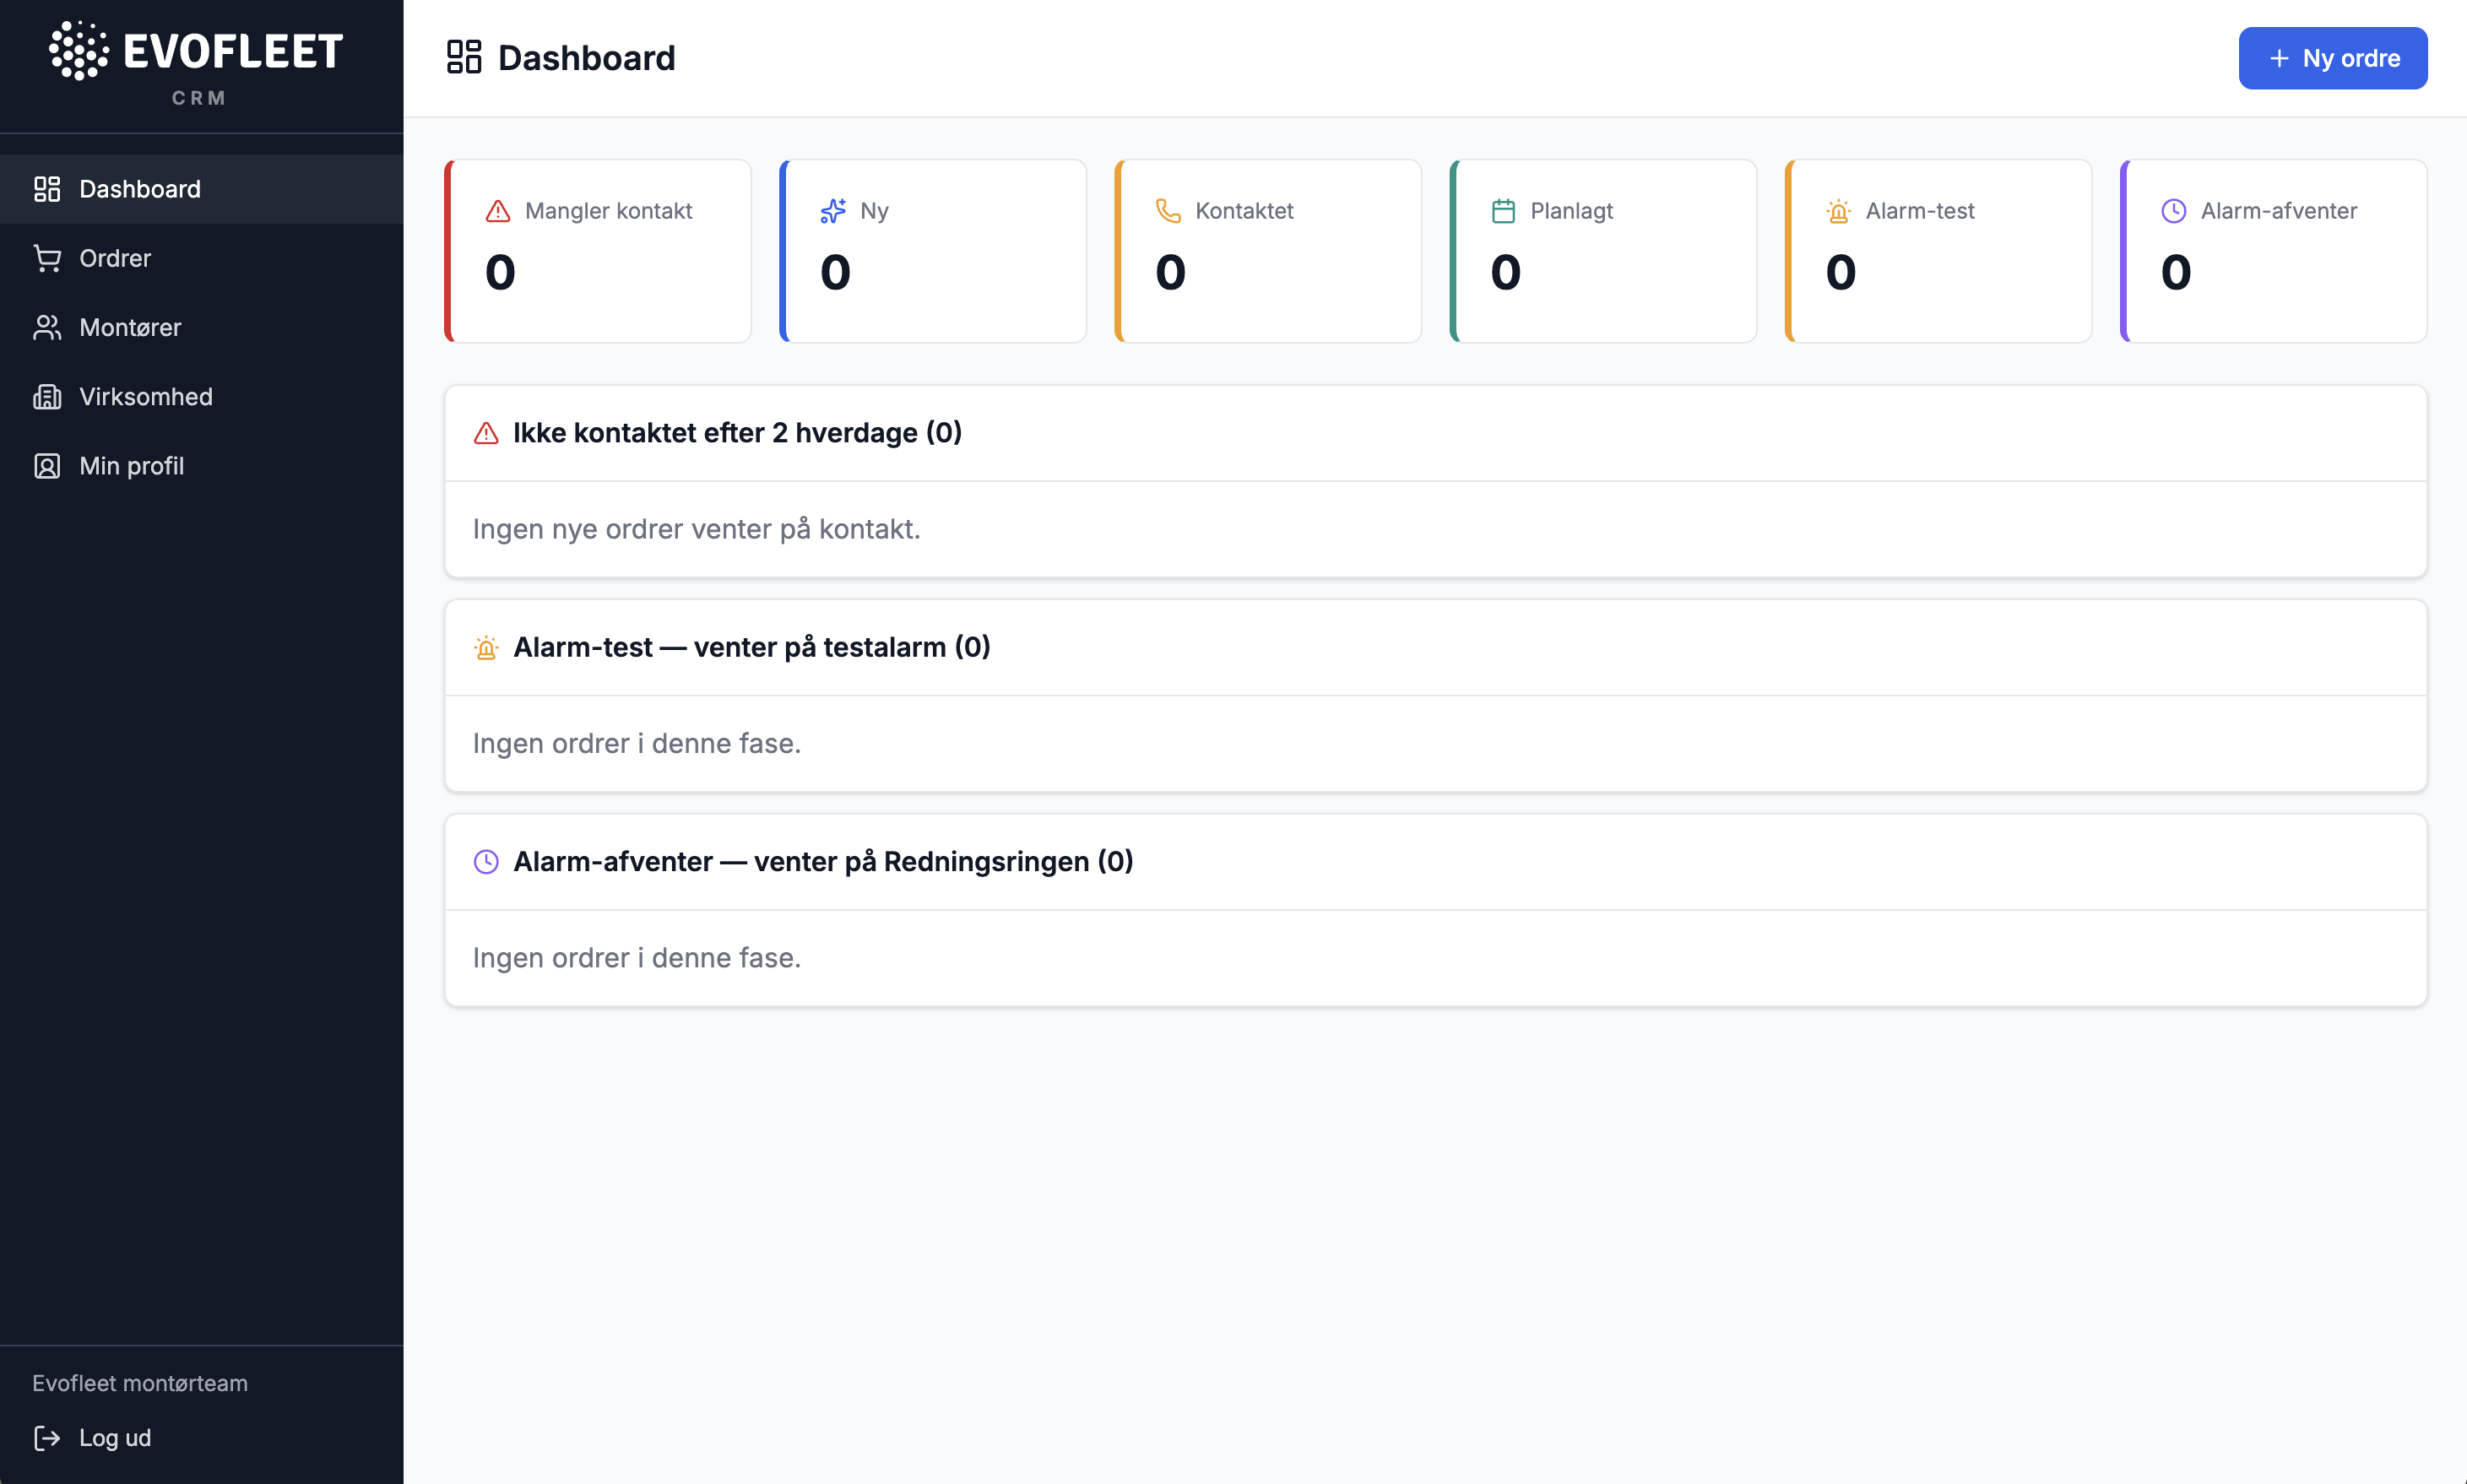Click the plus icon in Ny ordre
This screenshot has height=1484, width=2467.
(2279, 58)
